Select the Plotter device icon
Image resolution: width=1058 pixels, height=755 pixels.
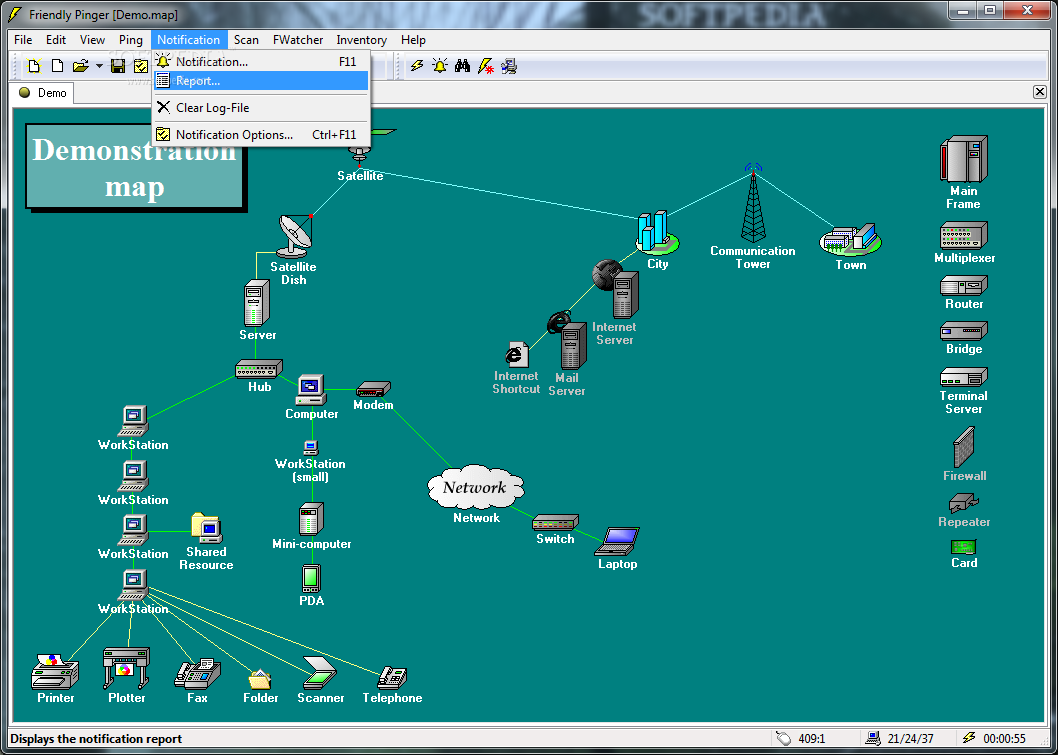(126, 668)
